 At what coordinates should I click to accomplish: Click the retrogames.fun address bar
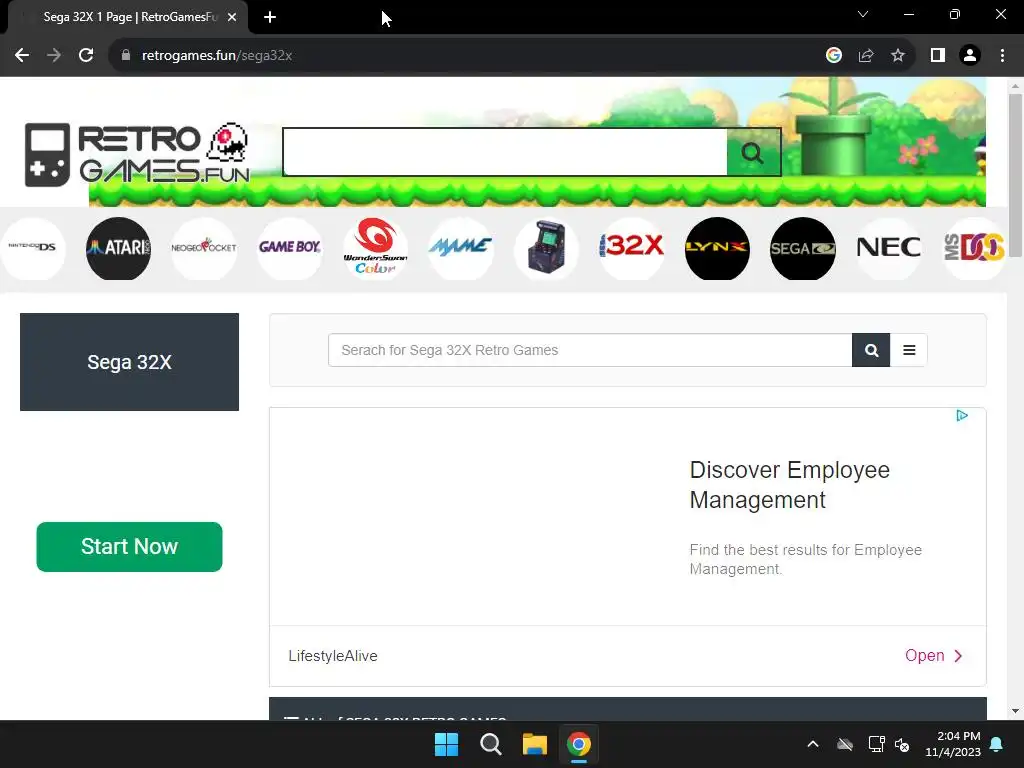coord(470,55)
